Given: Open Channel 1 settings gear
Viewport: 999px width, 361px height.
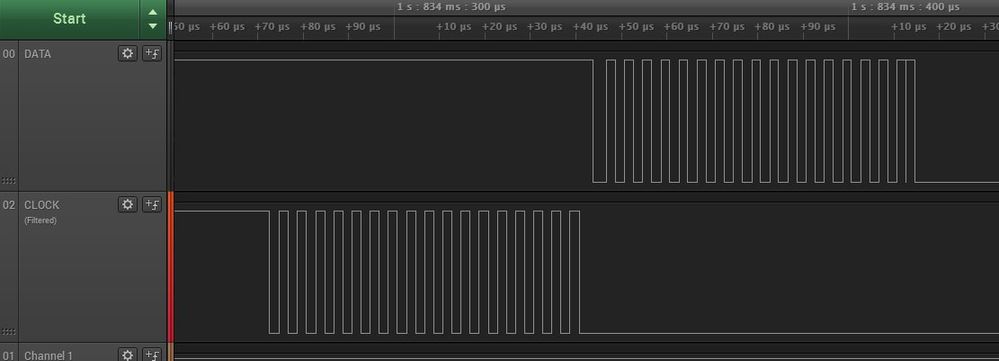Looking at the screenshot, I should [x=127, y=355].
